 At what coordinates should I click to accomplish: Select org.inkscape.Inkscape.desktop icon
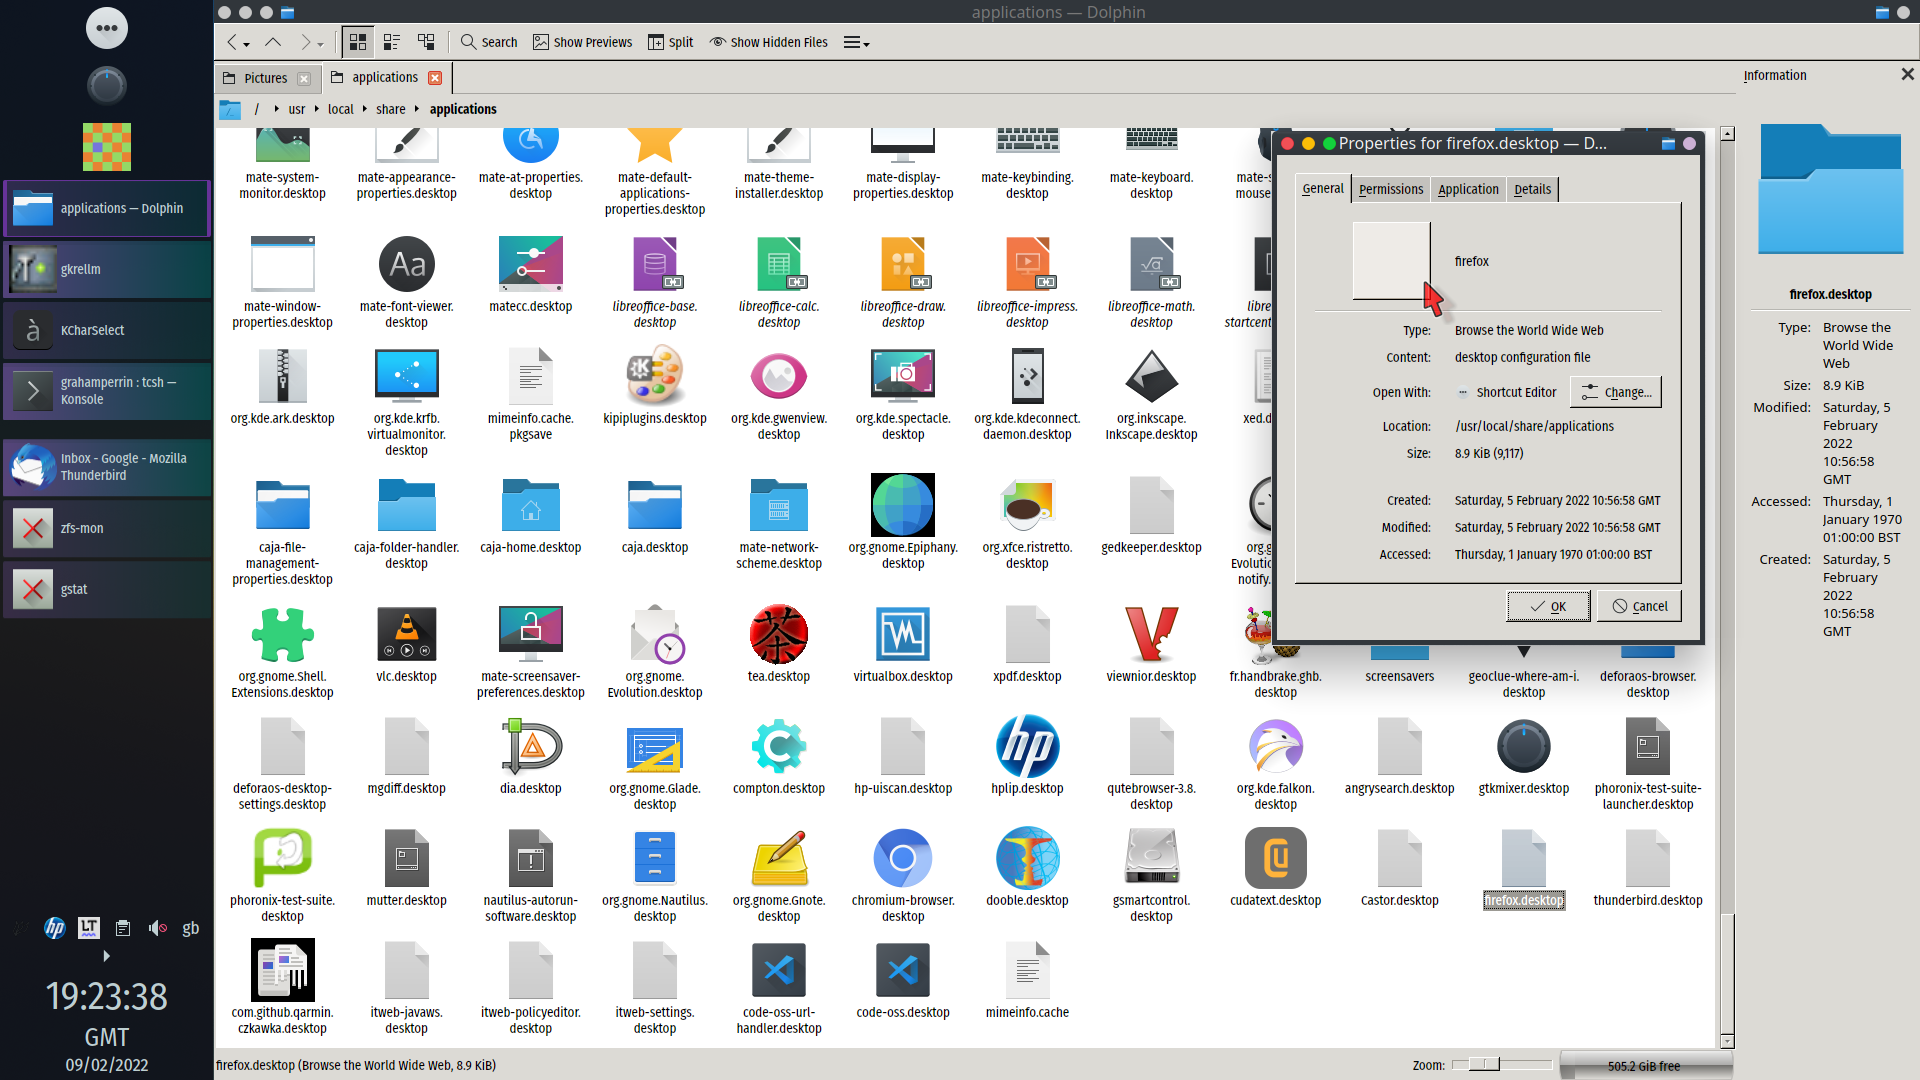click(1151, 377)
